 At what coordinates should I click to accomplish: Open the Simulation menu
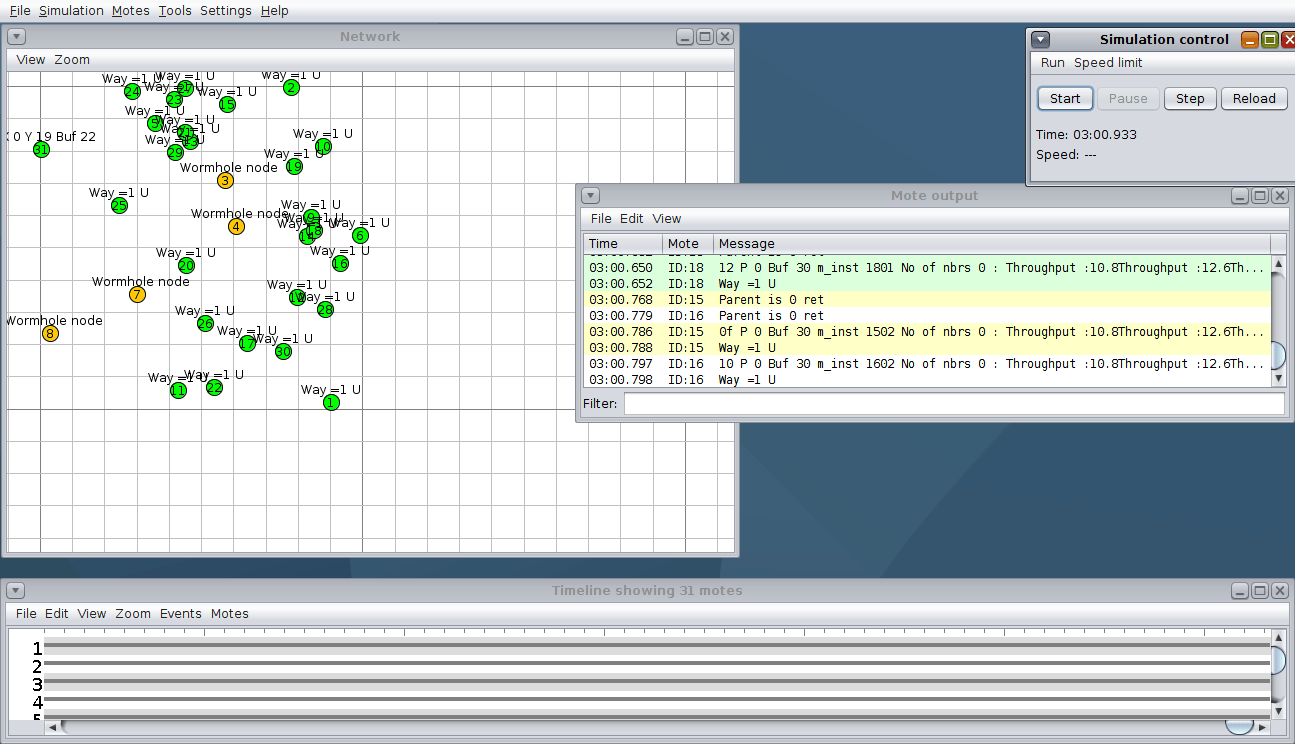pyautogui.click(x=71, y=11)
